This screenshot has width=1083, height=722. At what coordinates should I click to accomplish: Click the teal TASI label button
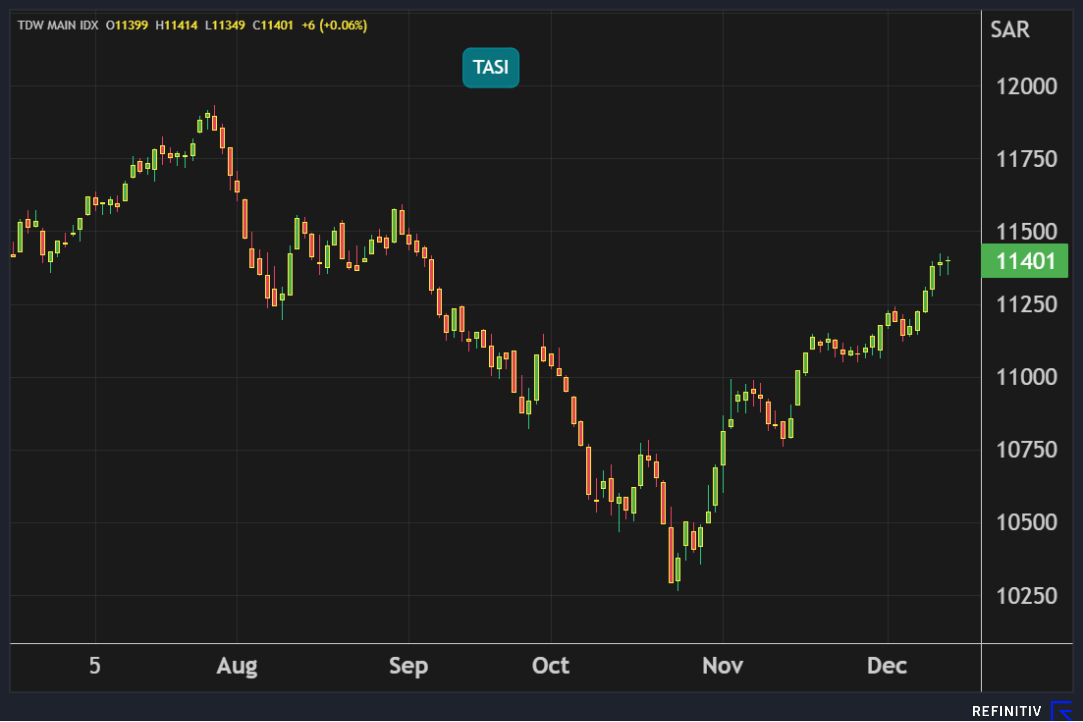(490, 68)
